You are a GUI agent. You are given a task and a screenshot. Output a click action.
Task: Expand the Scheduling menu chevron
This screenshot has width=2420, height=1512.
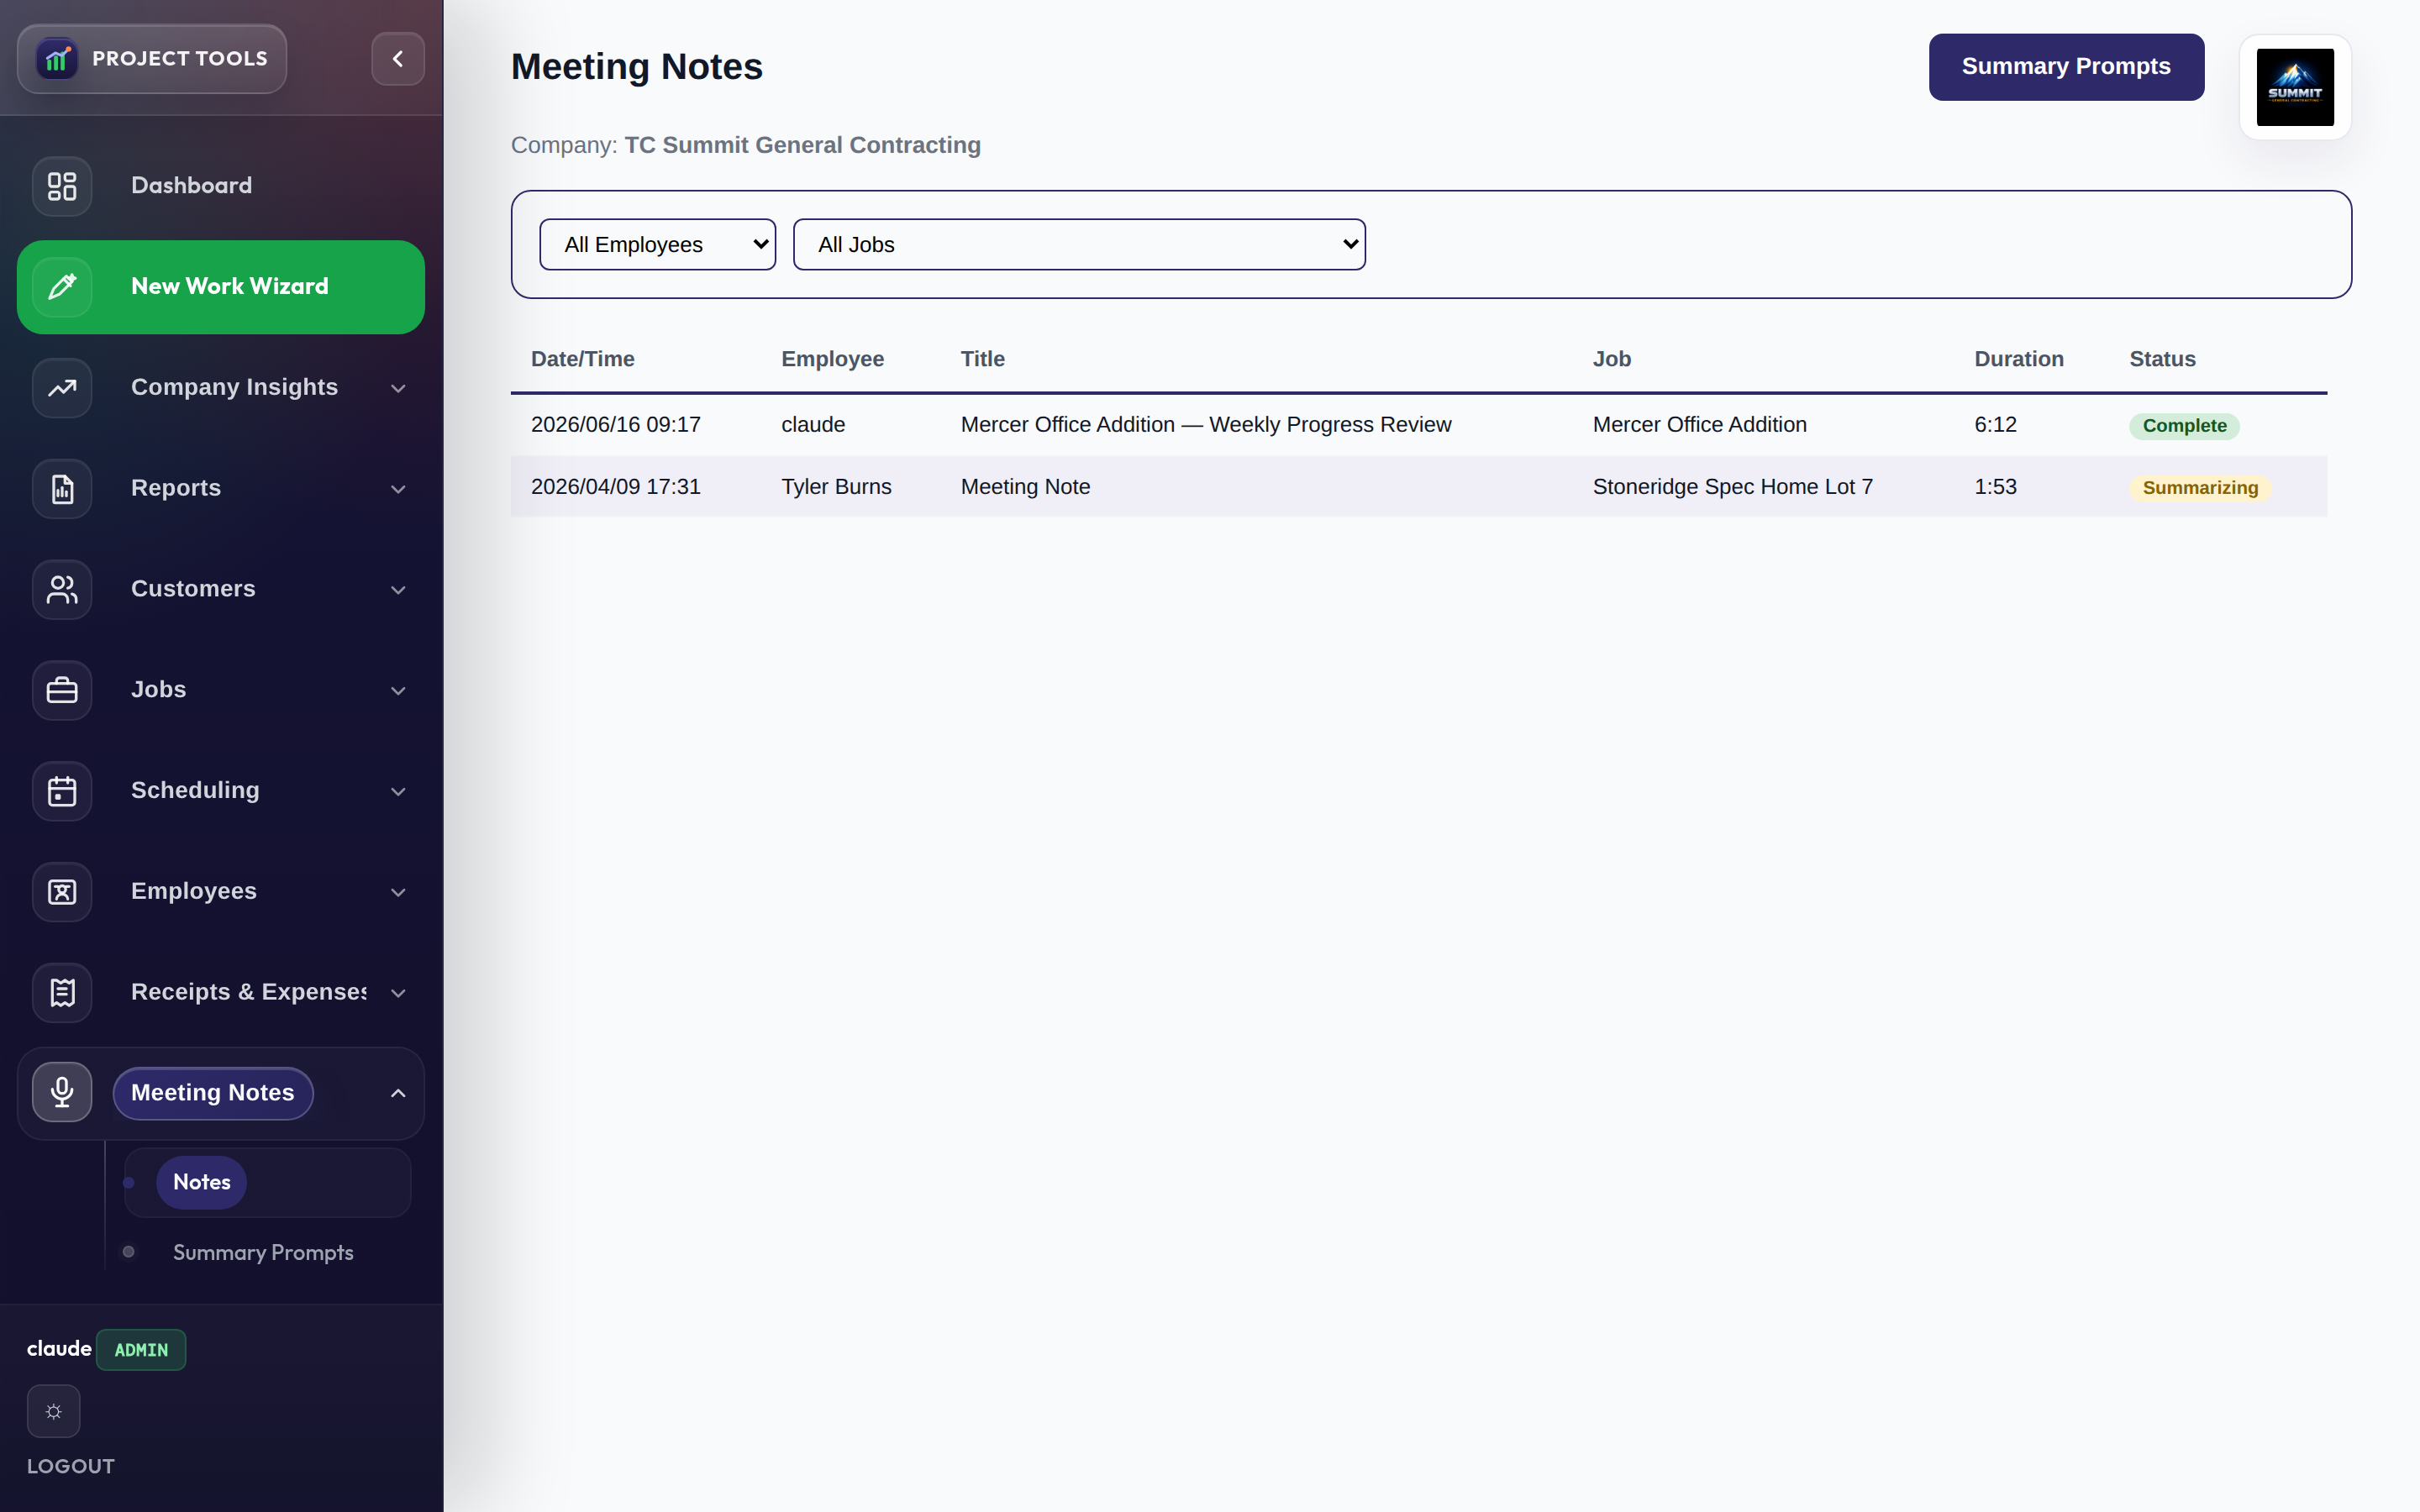point(398,792)
